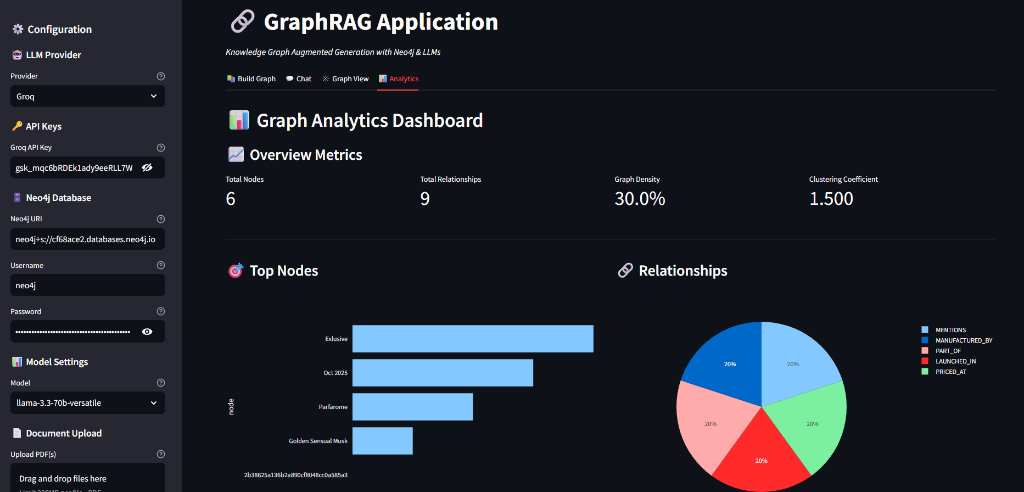
Task: Click the Drag and drop files upload area
Action: click(88, 478)
